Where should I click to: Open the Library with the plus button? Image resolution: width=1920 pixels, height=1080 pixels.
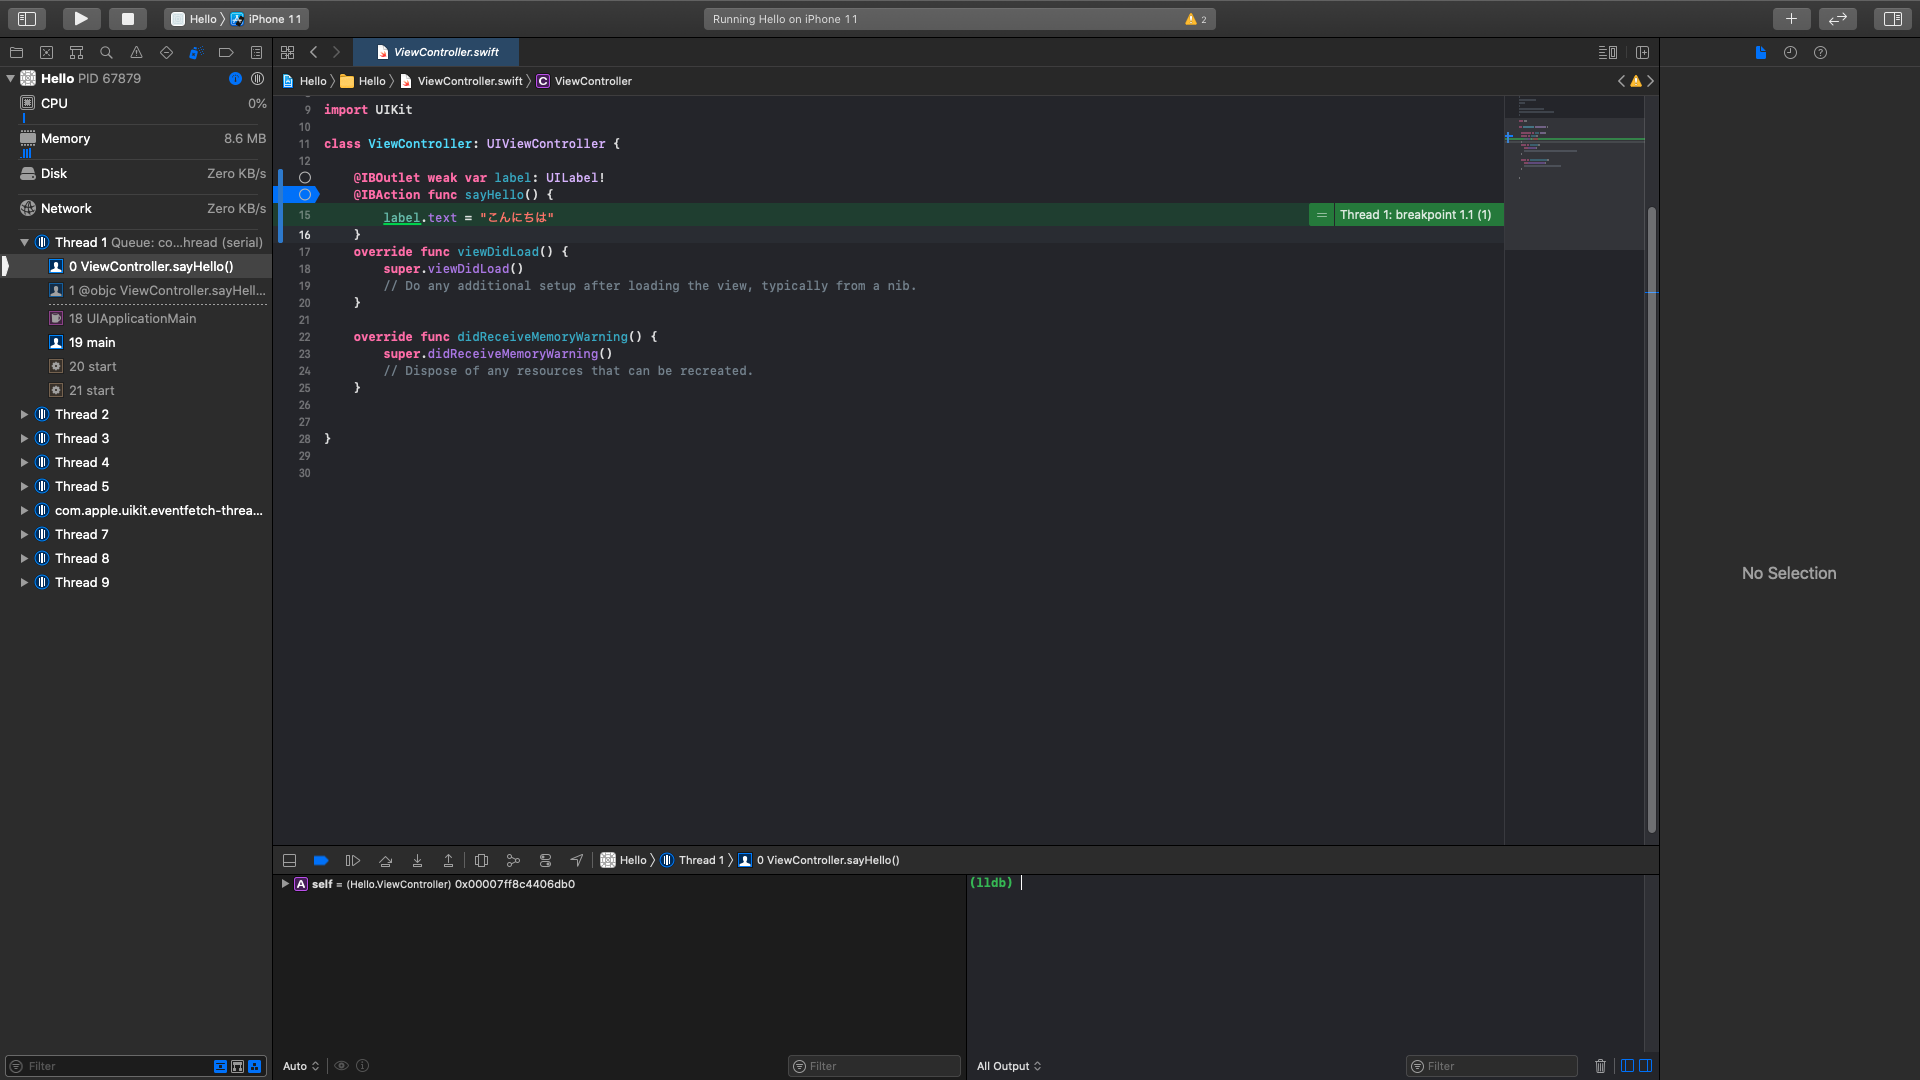click(x=1791, y=18)
